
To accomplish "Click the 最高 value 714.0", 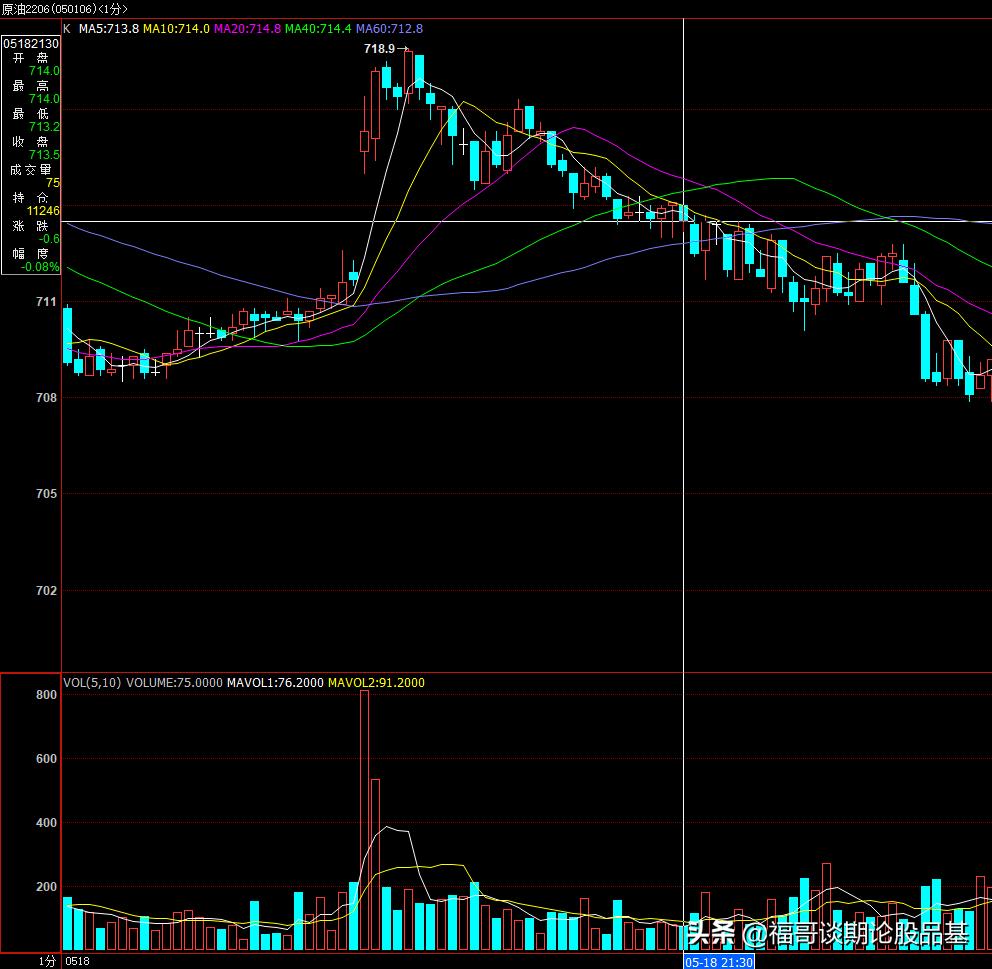I will click(44, 99).
